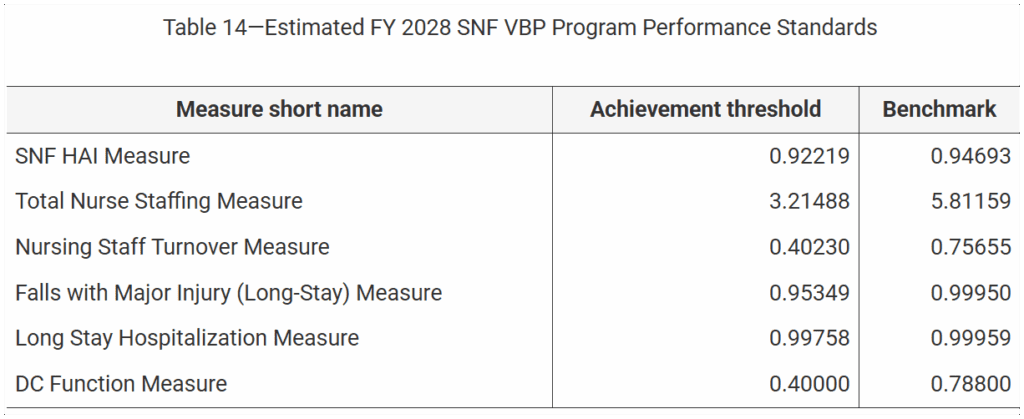Click the table title Table 14

[x=520, y=27]
